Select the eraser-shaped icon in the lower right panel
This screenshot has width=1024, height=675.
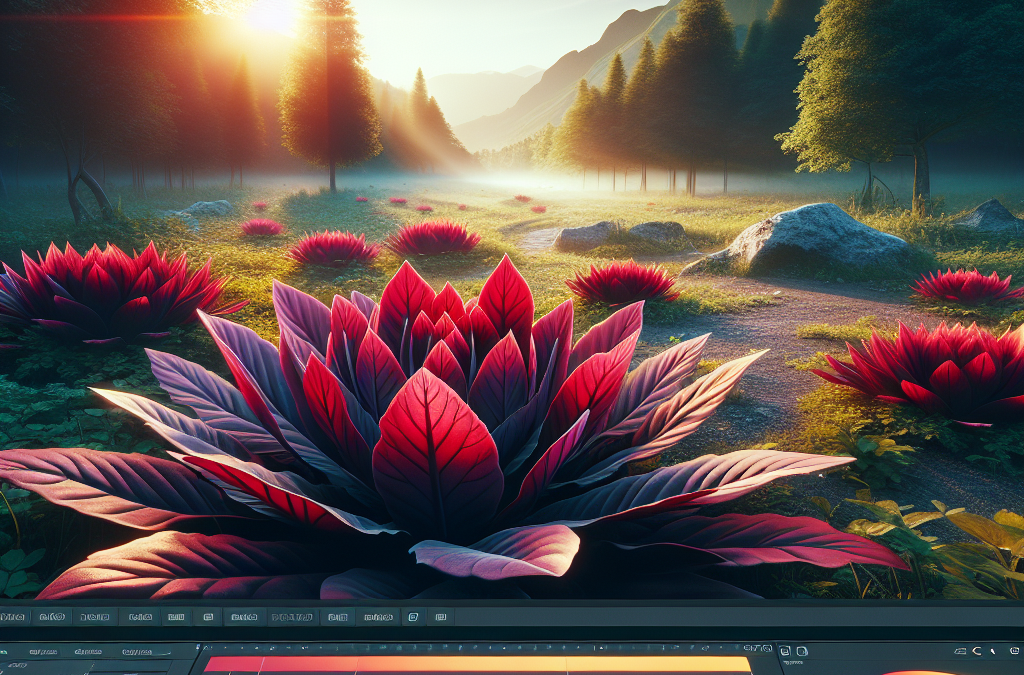click(960, 651)
